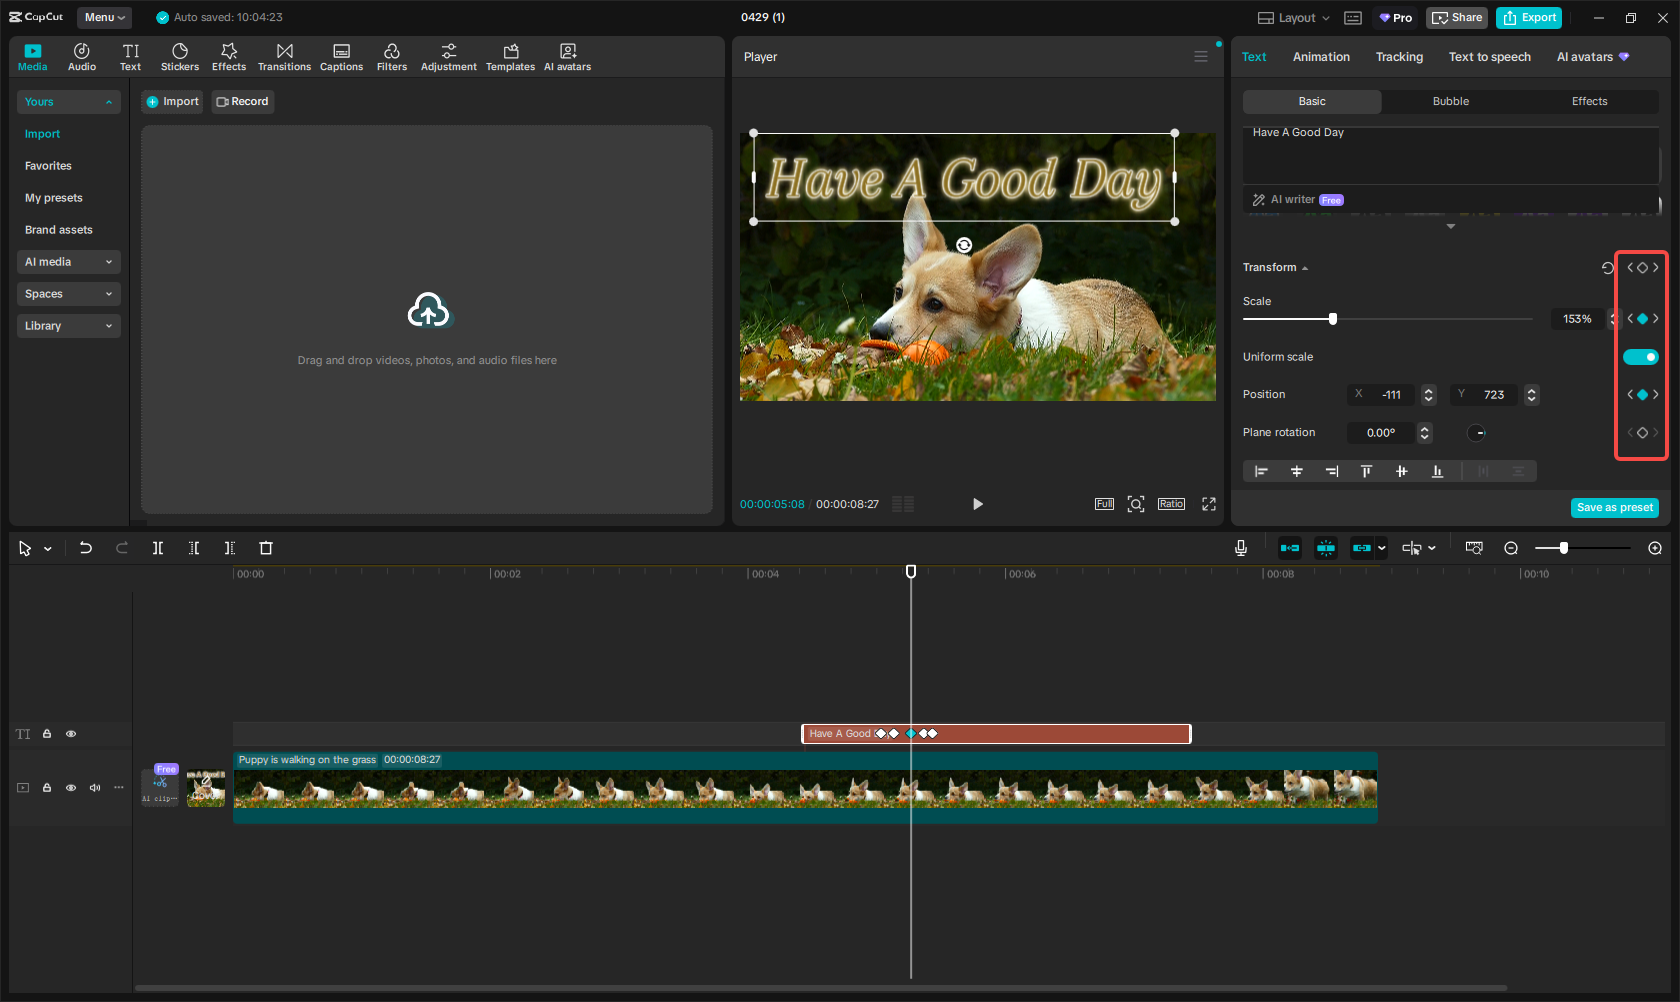Image resolution: width=1680 pixels, height=1002 pixels.
Task: Click the Export button
Action: pyautogui.click(x=1528, y=17)
